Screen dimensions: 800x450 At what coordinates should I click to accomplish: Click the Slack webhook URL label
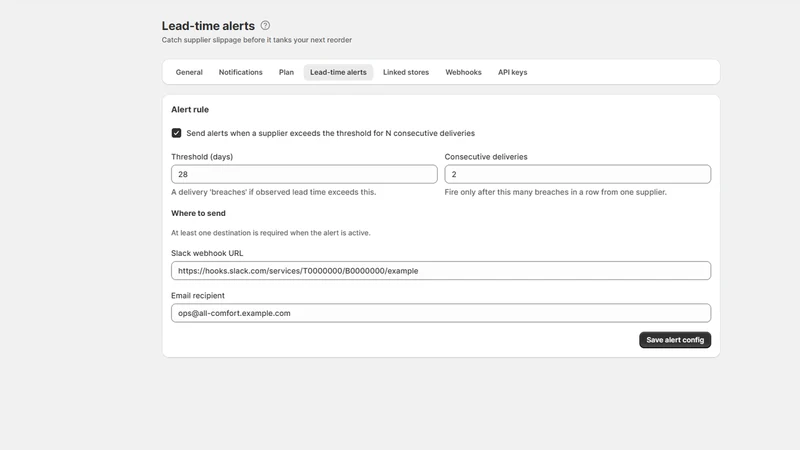(207, 253)
